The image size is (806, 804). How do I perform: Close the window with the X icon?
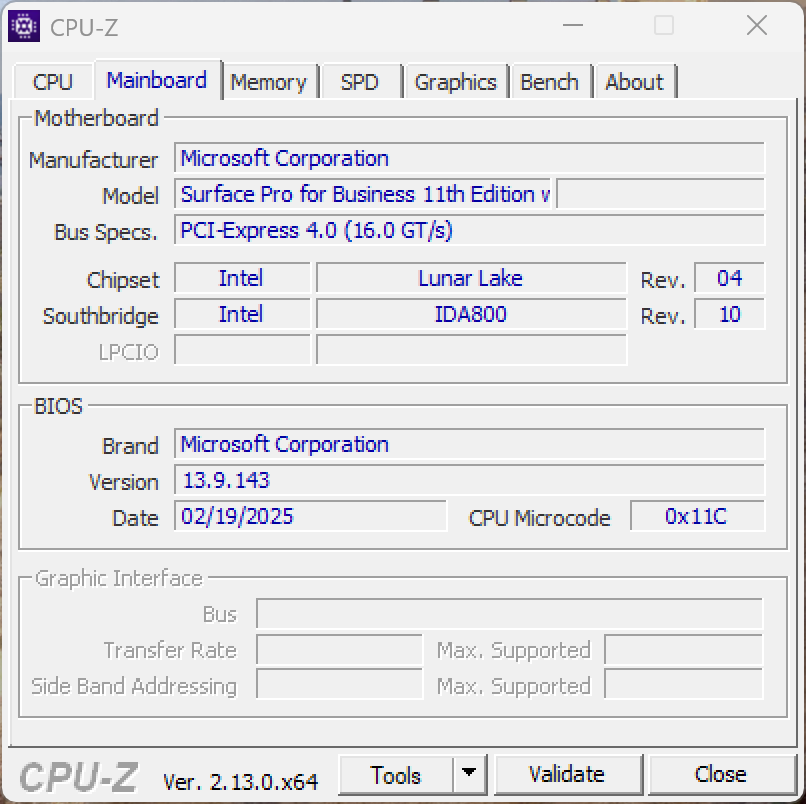click(756, 26)
